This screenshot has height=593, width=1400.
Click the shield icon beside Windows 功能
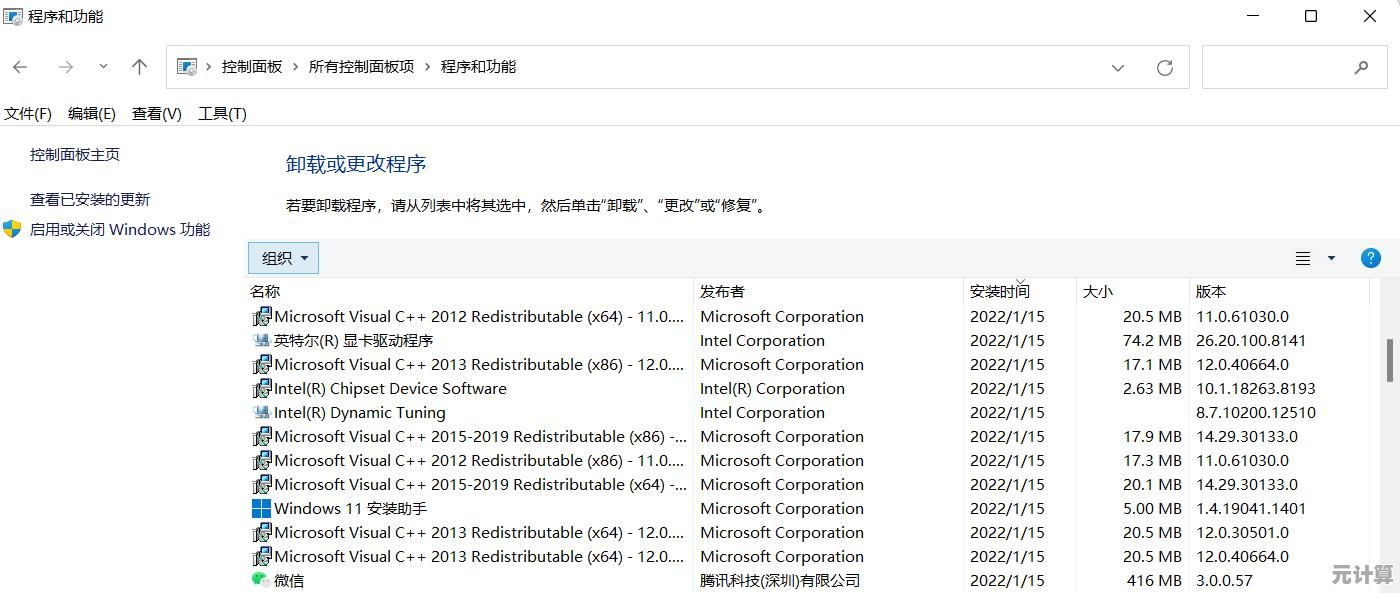[x=12, y=229]
